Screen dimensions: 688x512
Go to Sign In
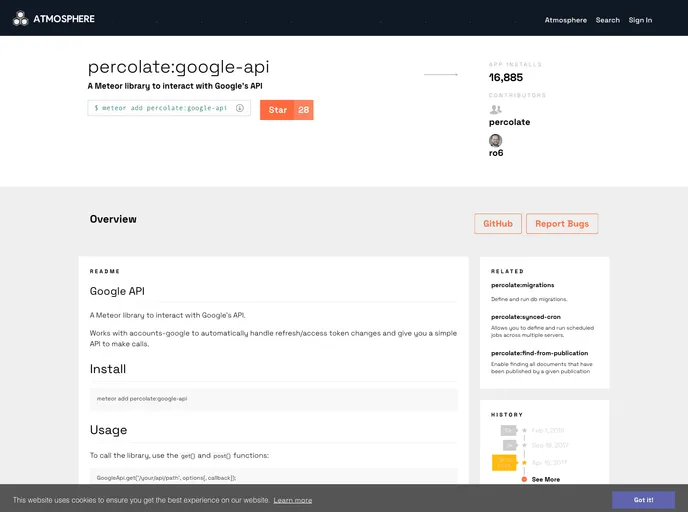tap(640, 20)
